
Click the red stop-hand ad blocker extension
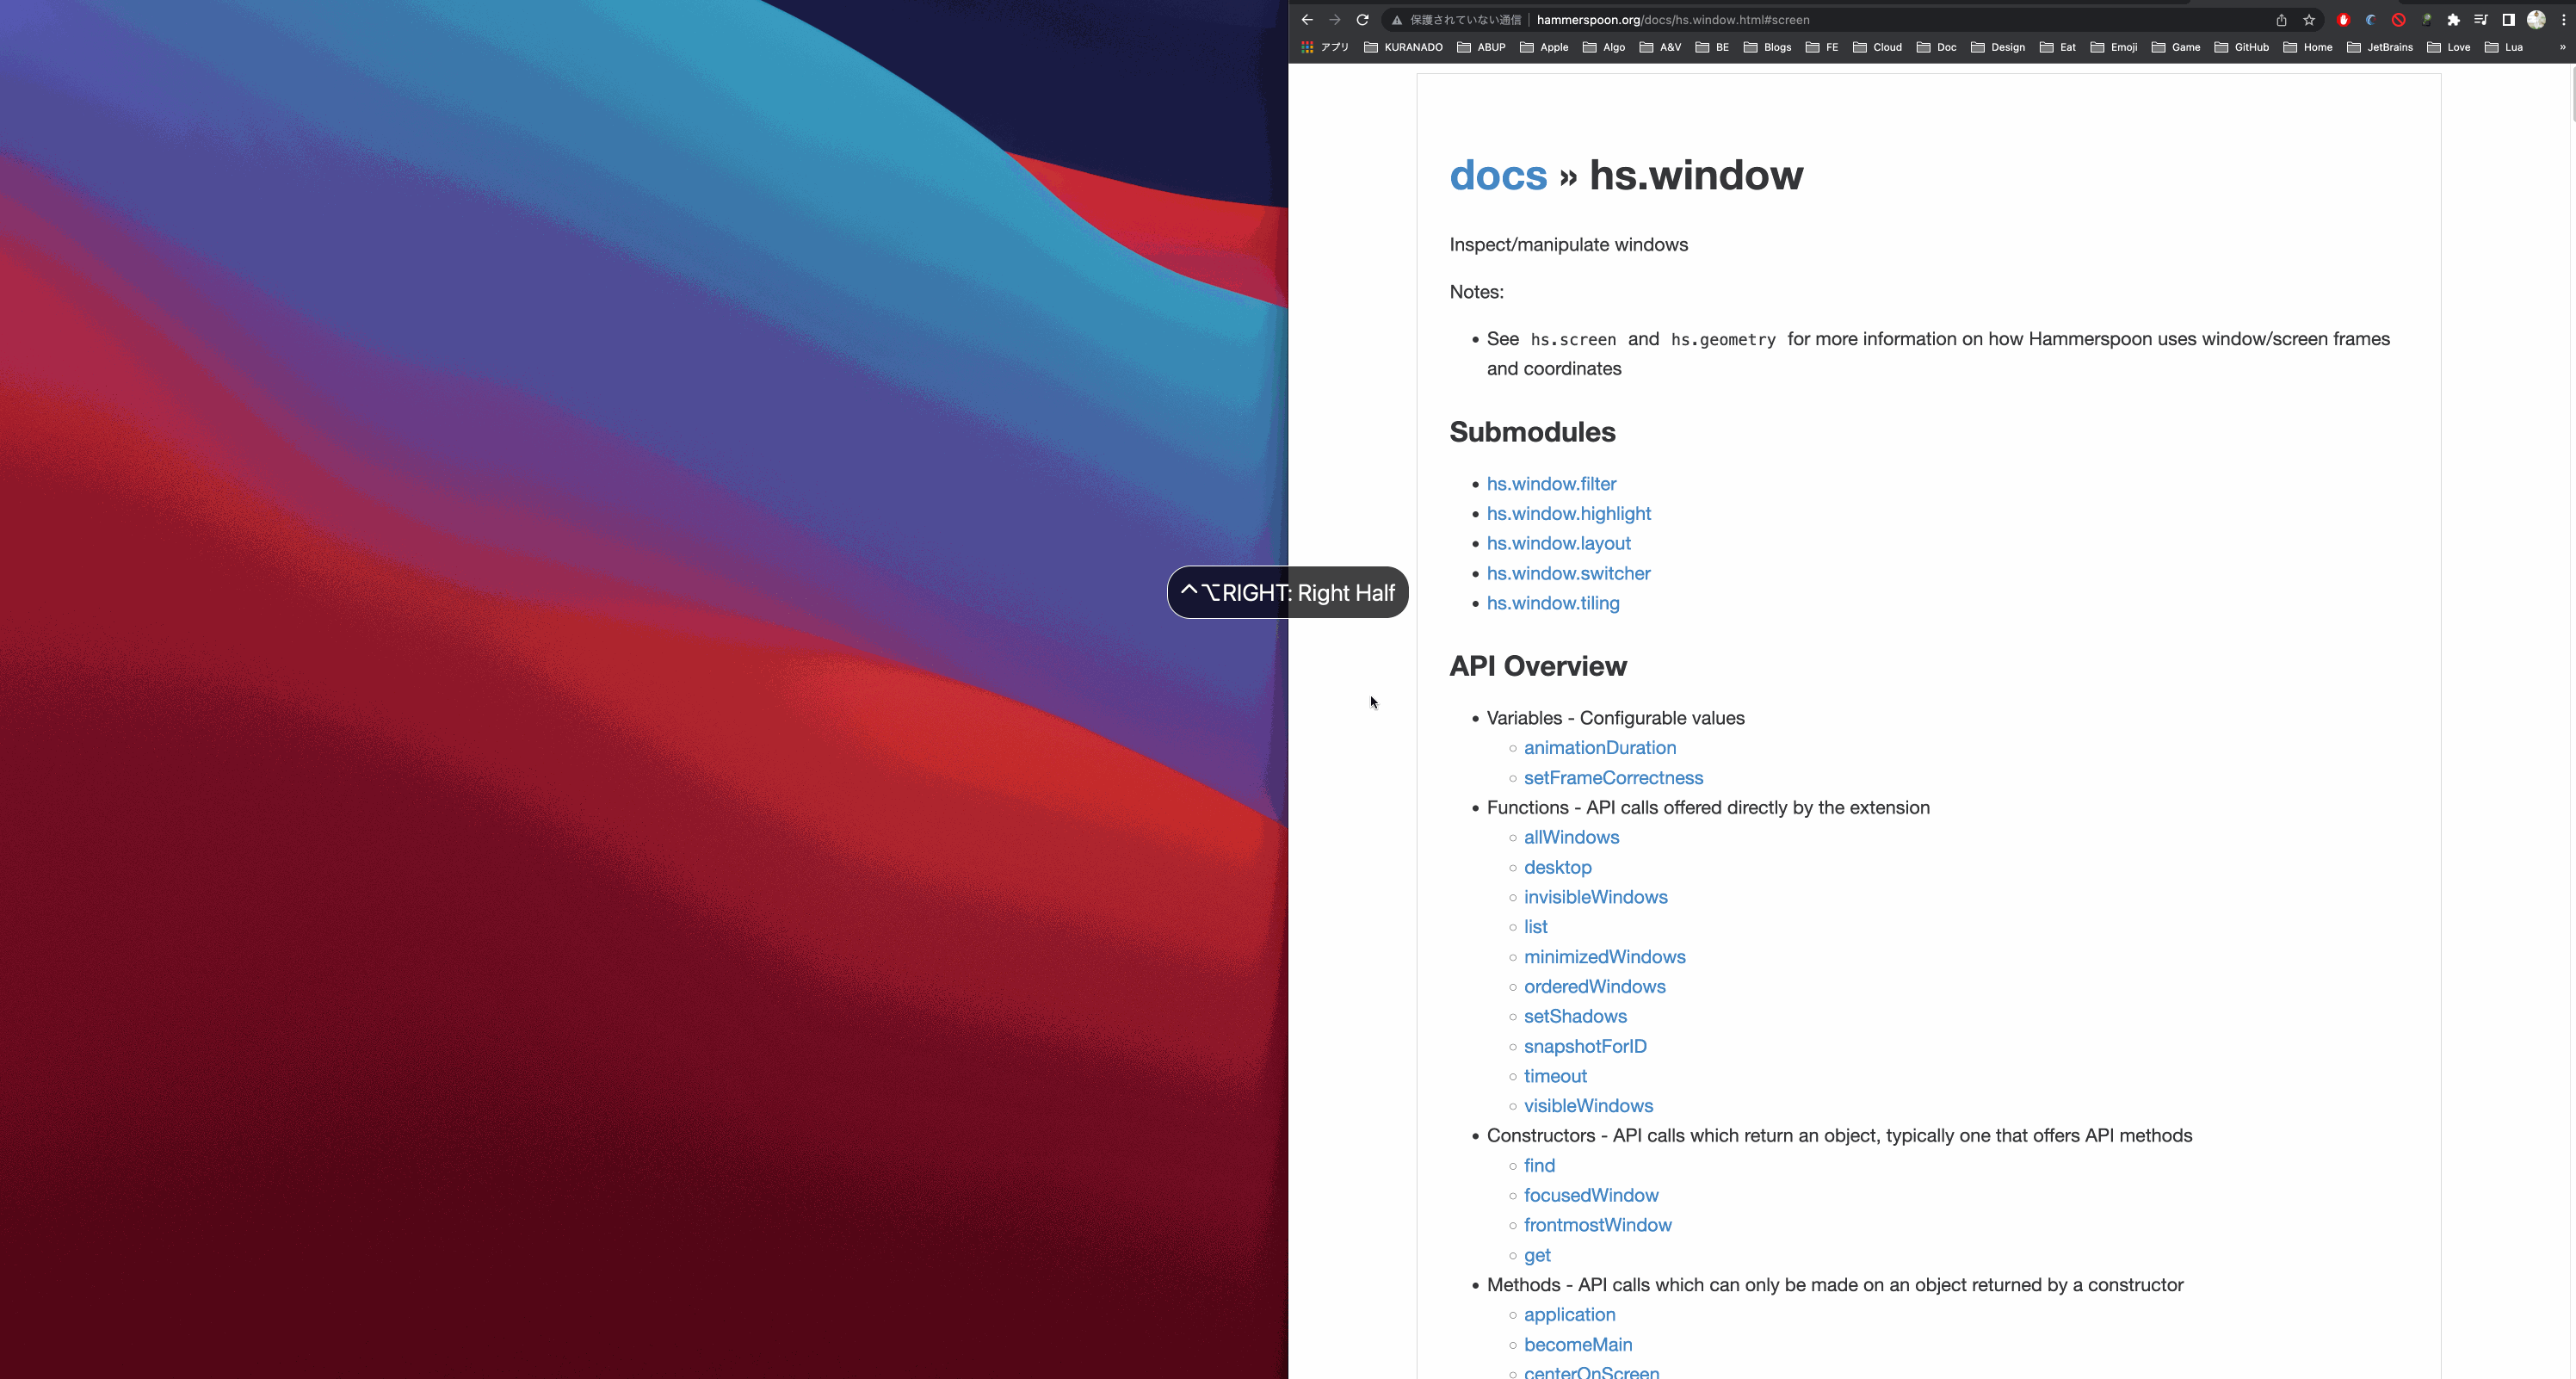click(2343, 20)
